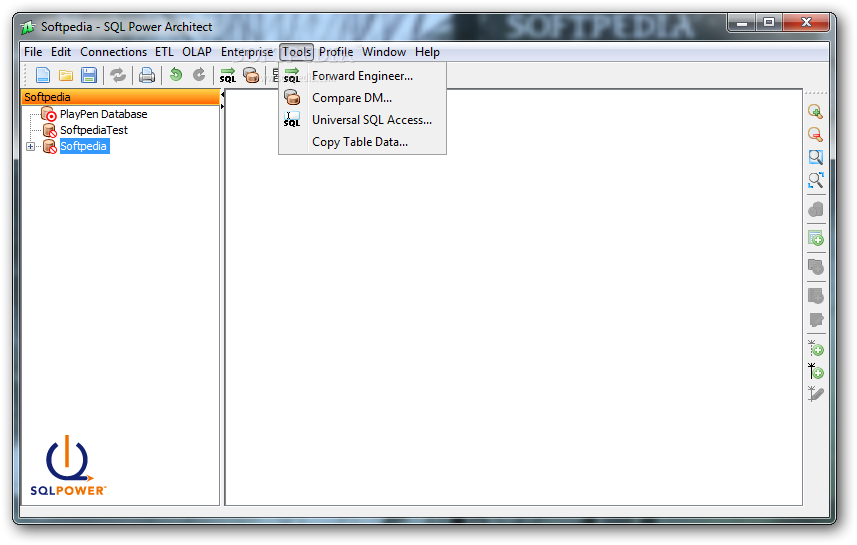The width and height of the screenshot is (857, 545).
Task: Click the Zoom Out magnifier icon
Action: 815,134
